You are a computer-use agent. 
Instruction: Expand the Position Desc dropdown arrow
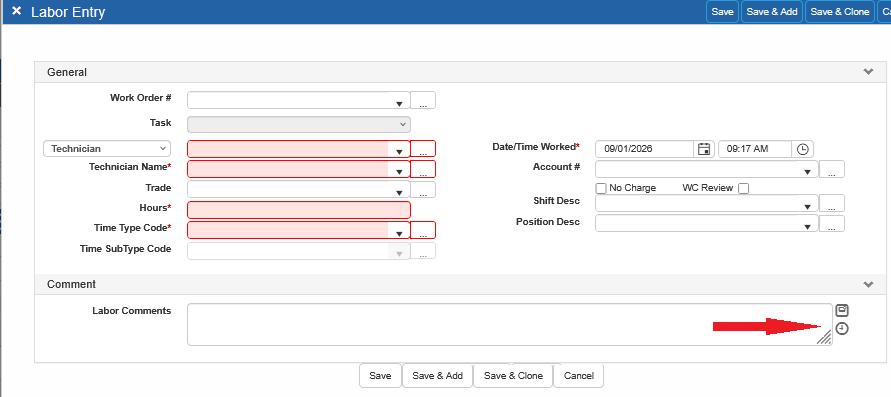click(x=807, y=227)
